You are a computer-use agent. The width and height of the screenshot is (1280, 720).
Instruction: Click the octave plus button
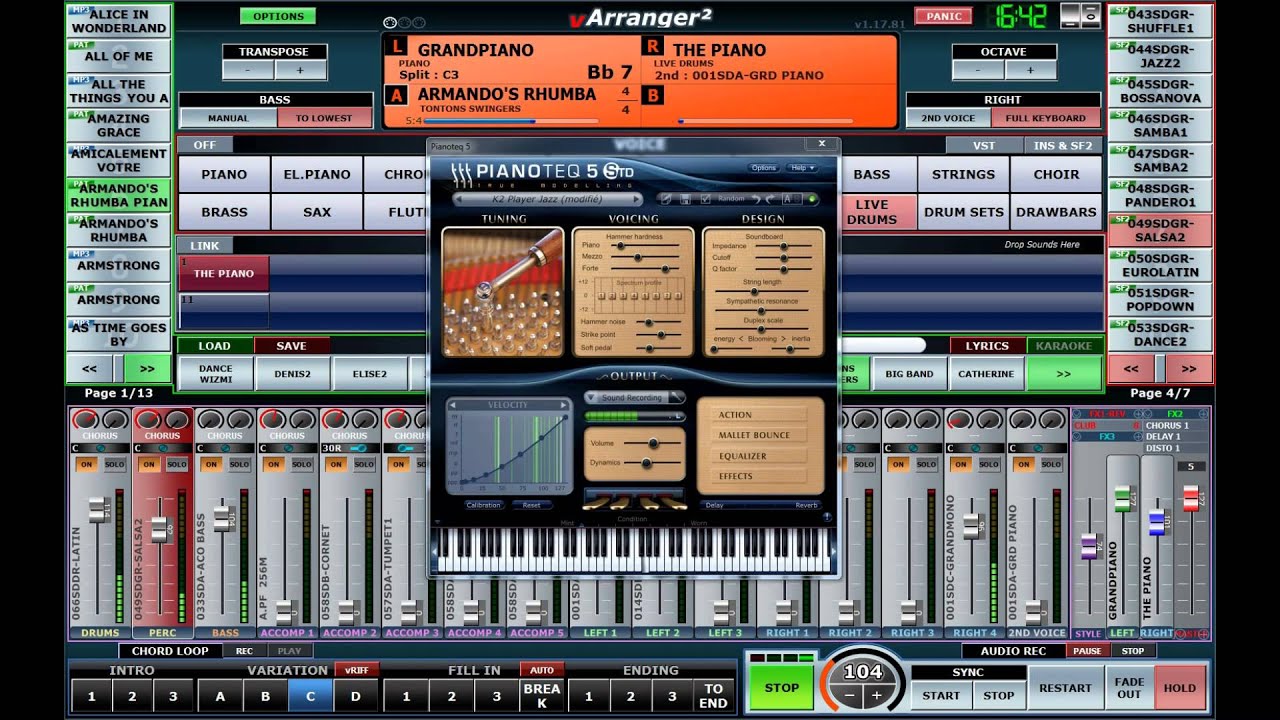1029,69
